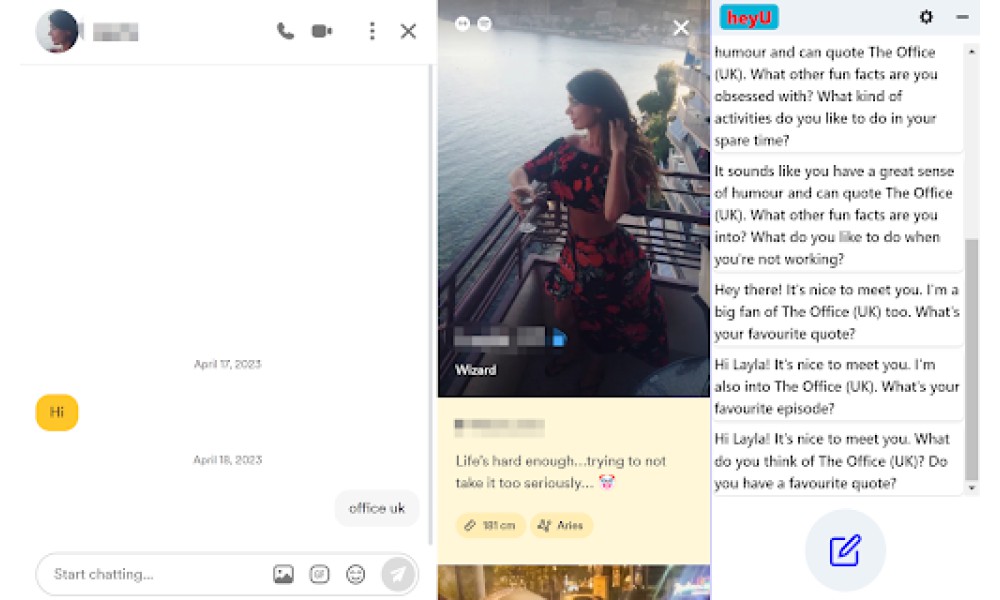Select suggestion ending "when you're not working?"
Image resolution: width=1000 pixels, height=600 pixels.
(x=837, y=215)
